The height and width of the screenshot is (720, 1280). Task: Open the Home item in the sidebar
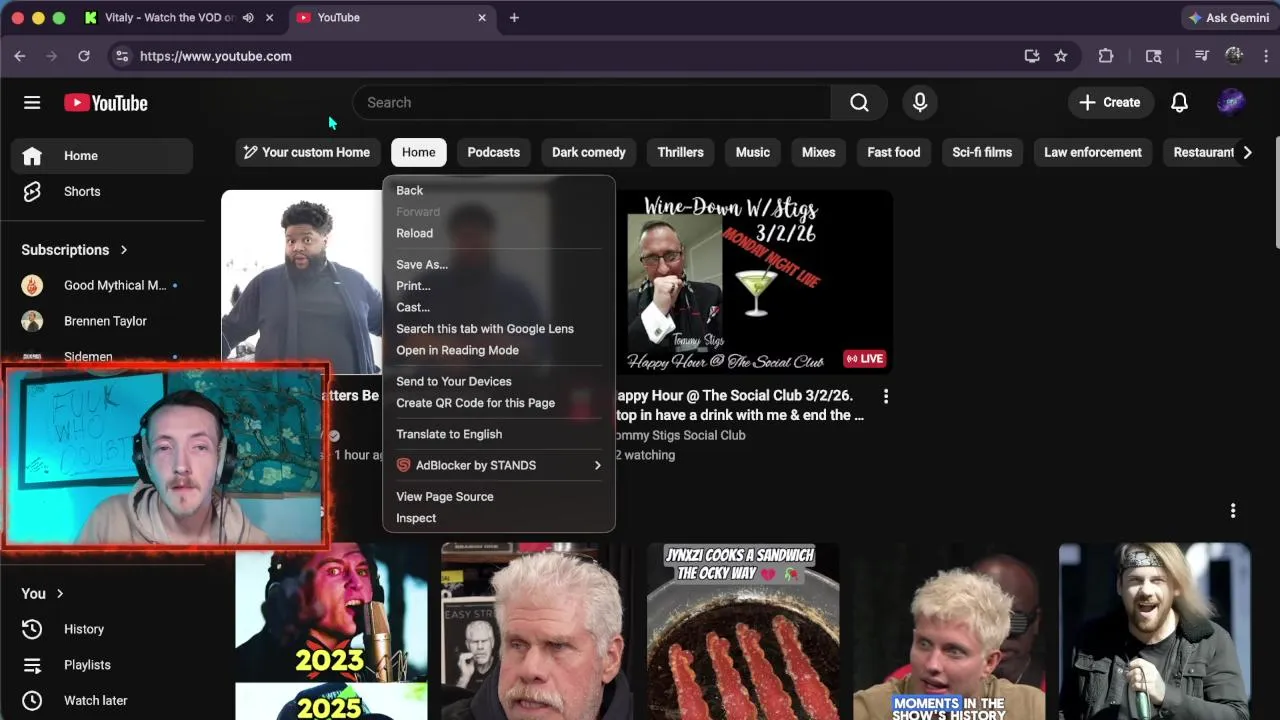tap(102, 156)
